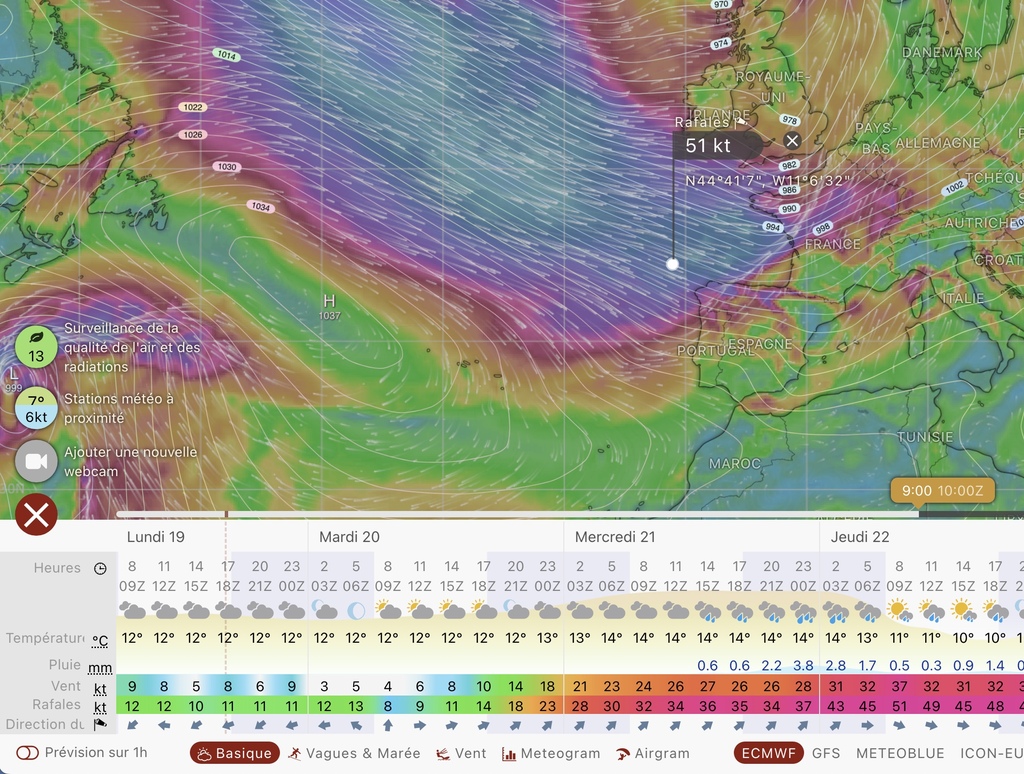Click the 1026 isobar pressure label

click(x=193, y=135)
